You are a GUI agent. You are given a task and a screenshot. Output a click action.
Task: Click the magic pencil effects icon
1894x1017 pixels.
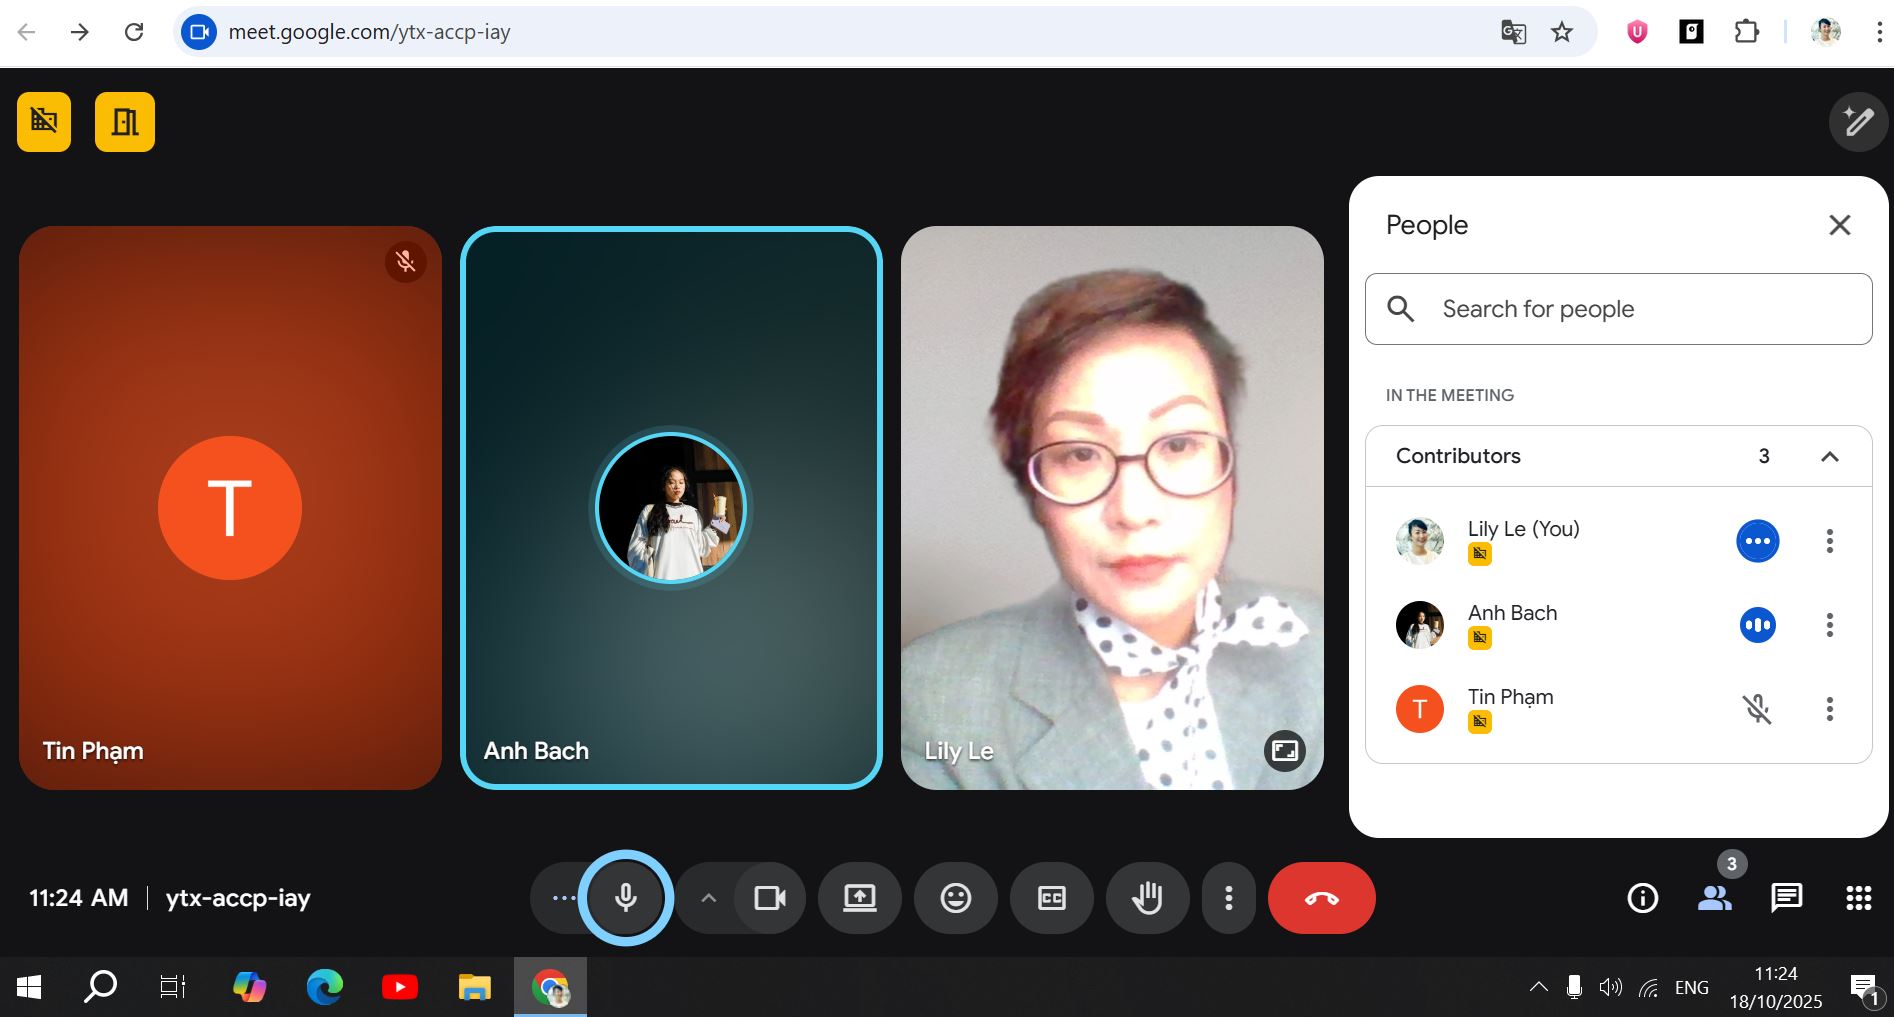[1858, 122]
